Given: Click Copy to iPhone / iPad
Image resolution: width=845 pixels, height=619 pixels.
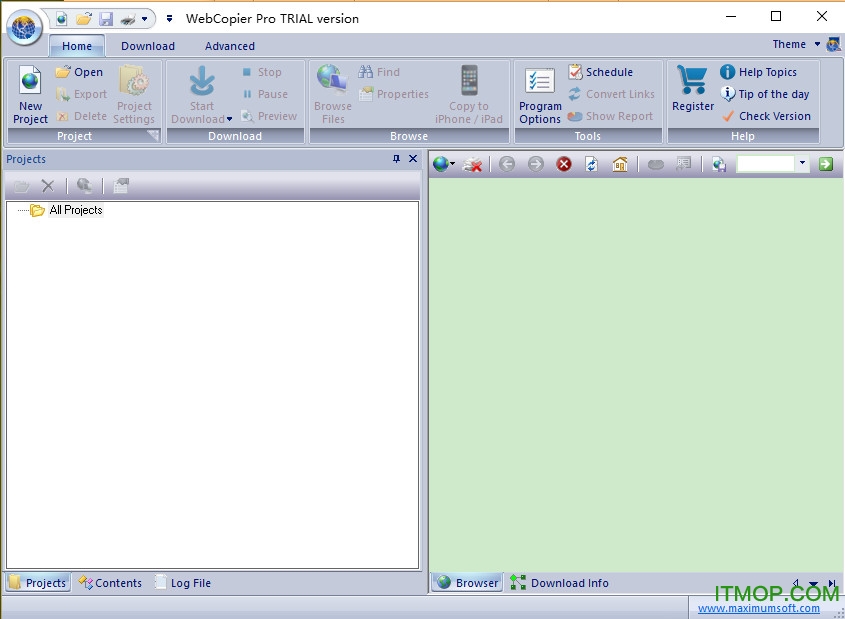Looking at the screenshot, I should click(x=469, y=95).
